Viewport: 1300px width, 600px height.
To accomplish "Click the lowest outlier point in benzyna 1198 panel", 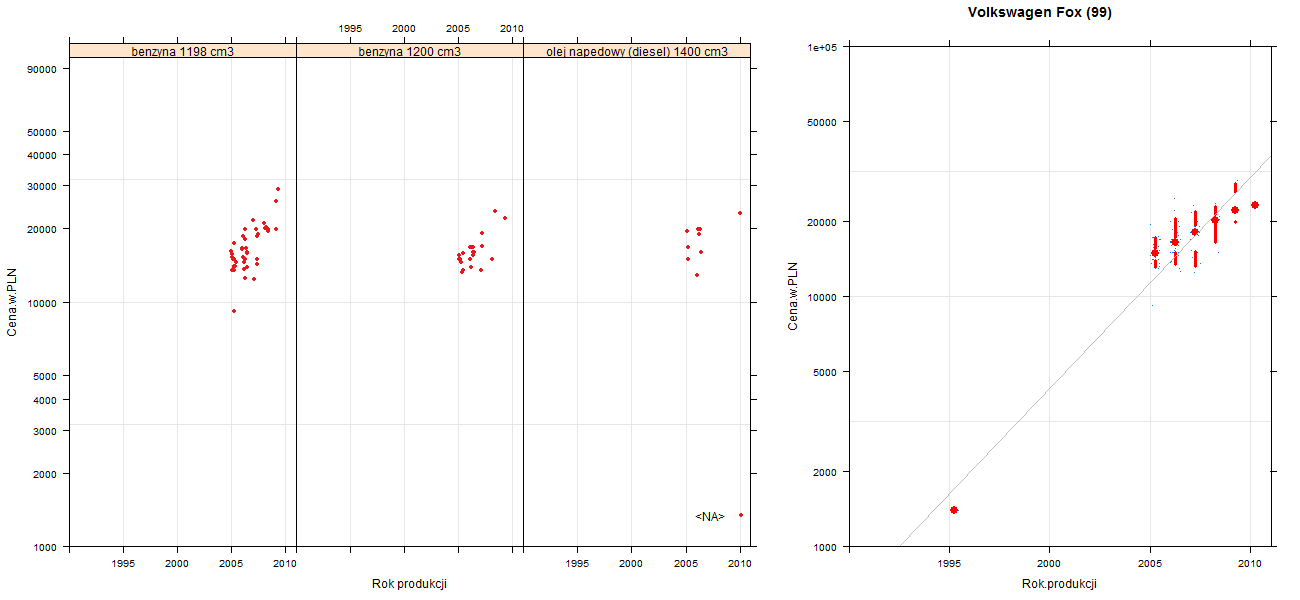I will coord(234,311).
